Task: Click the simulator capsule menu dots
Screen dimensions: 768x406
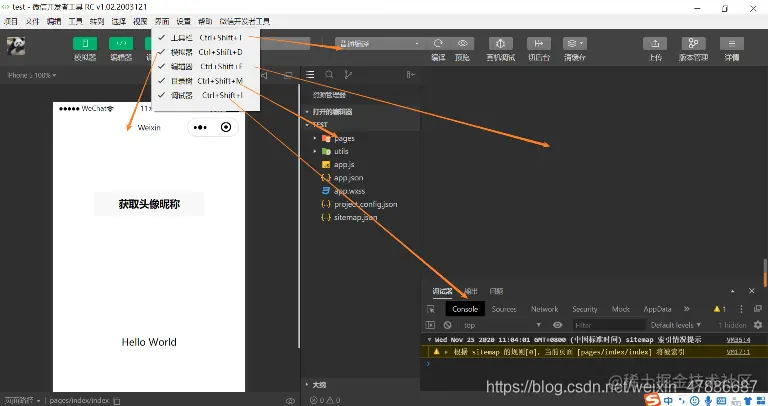Action: point(200,127)
